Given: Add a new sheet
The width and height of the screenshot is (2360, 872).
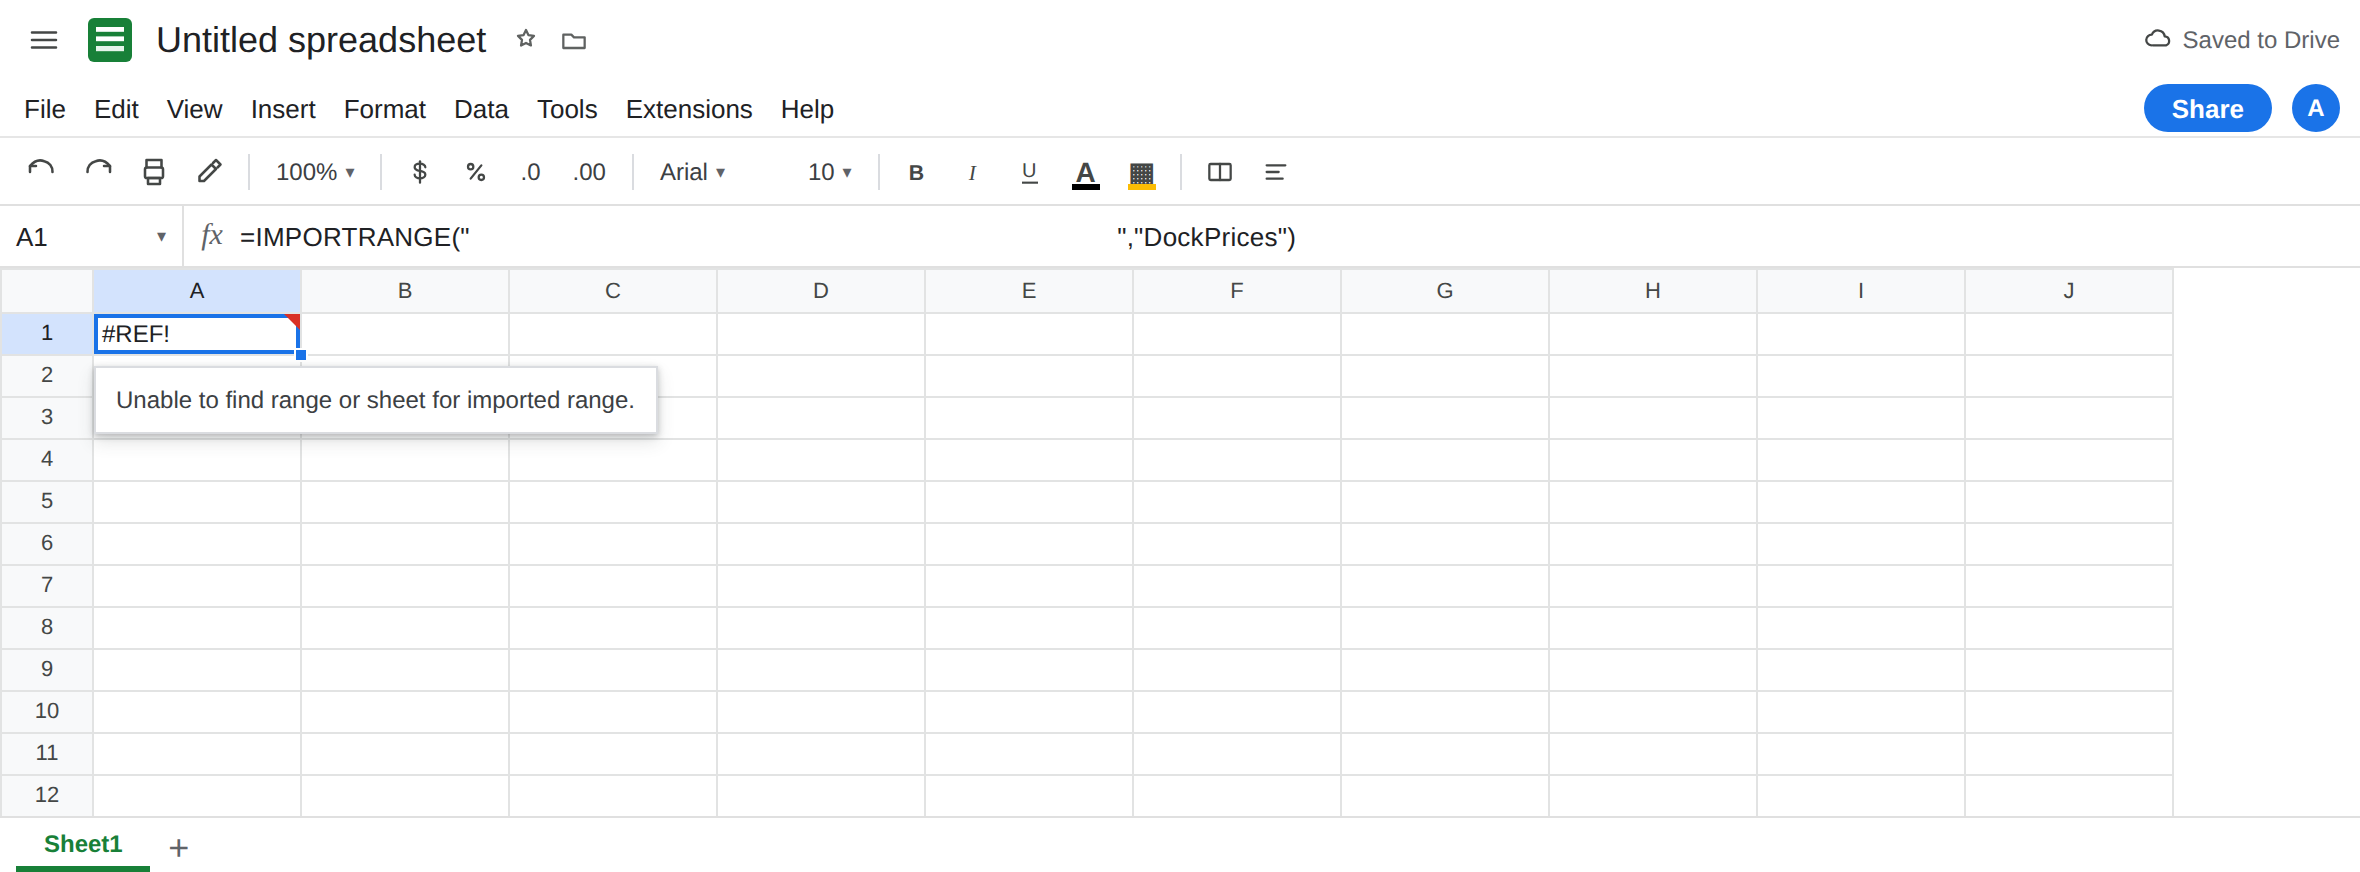Looking at the screenshot, I should pyautogui.click(x=179, y=848).
